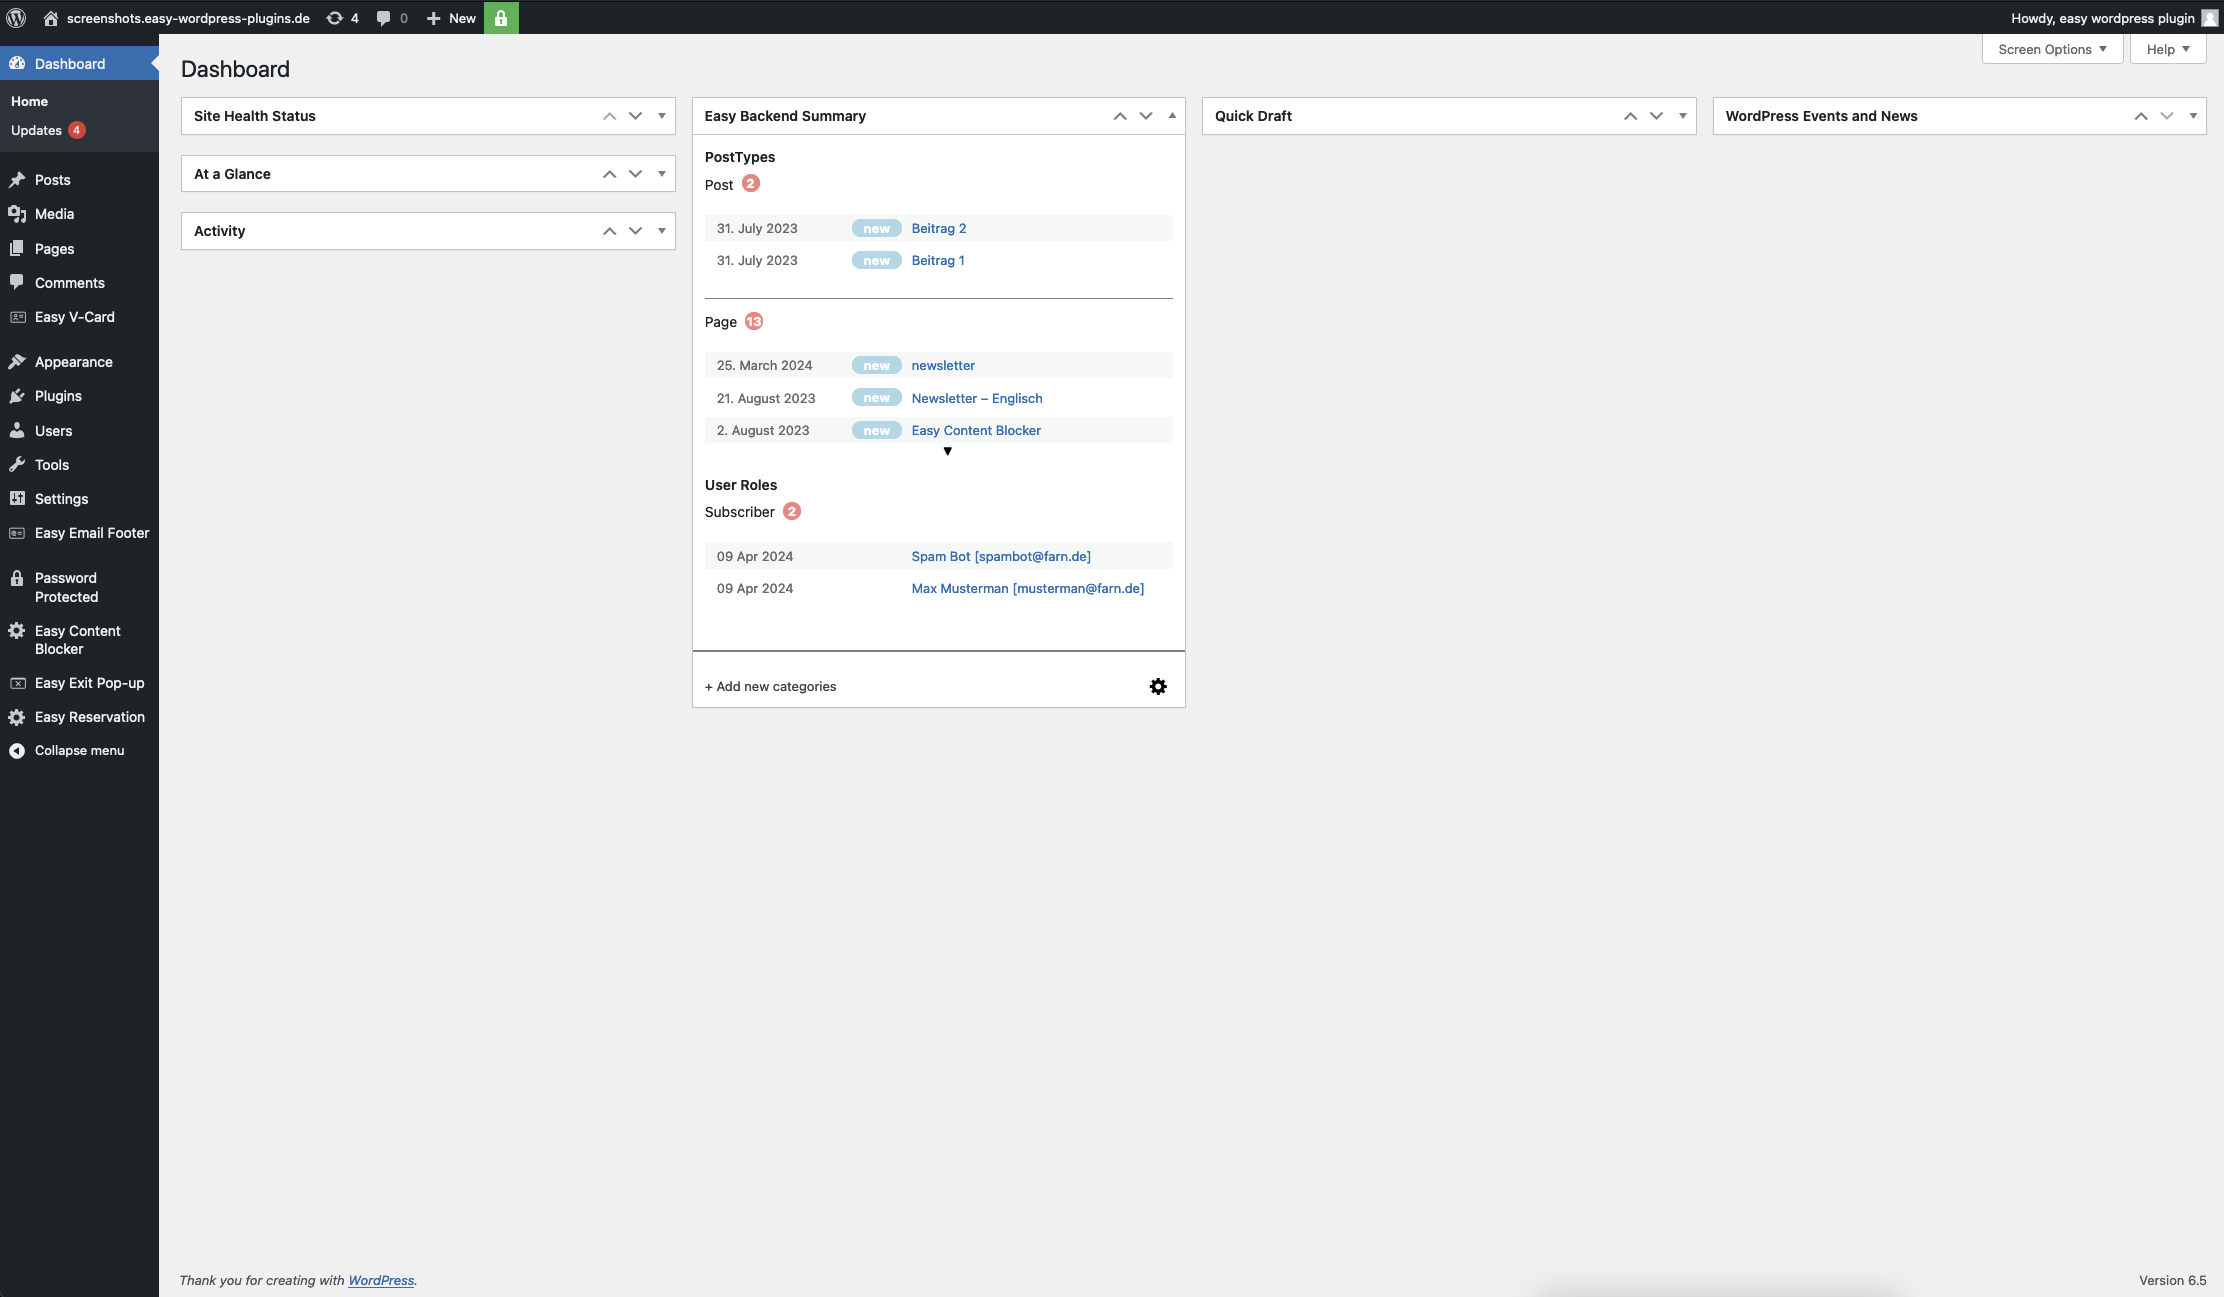Click the Media icon in sidebar
The width and height of the screenshot is (2224, 1297).
coord(17,214)
